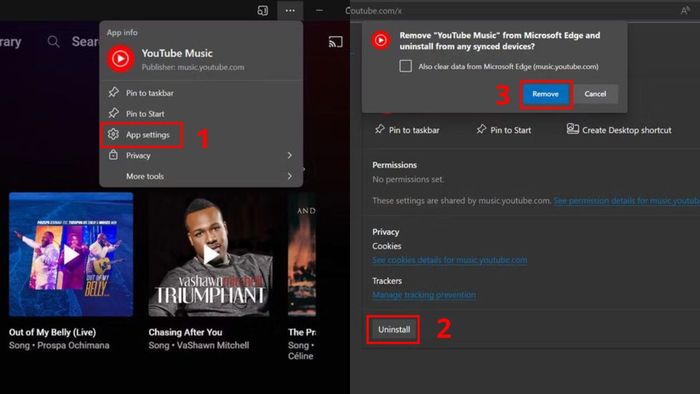Minimize the YouTube Music window
The height and width of the screenshot is (394, 700).
click(319, 10)
